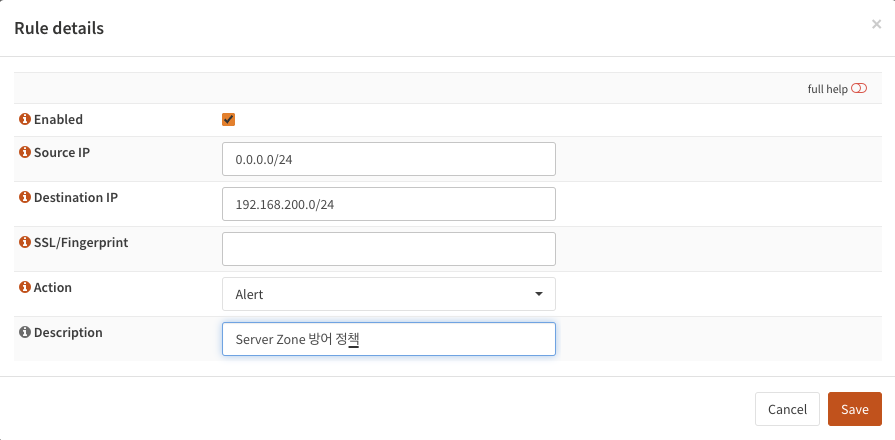895x440 pixels.
Task: Click the 'full help' label text
Action: [x=827, y=89]
